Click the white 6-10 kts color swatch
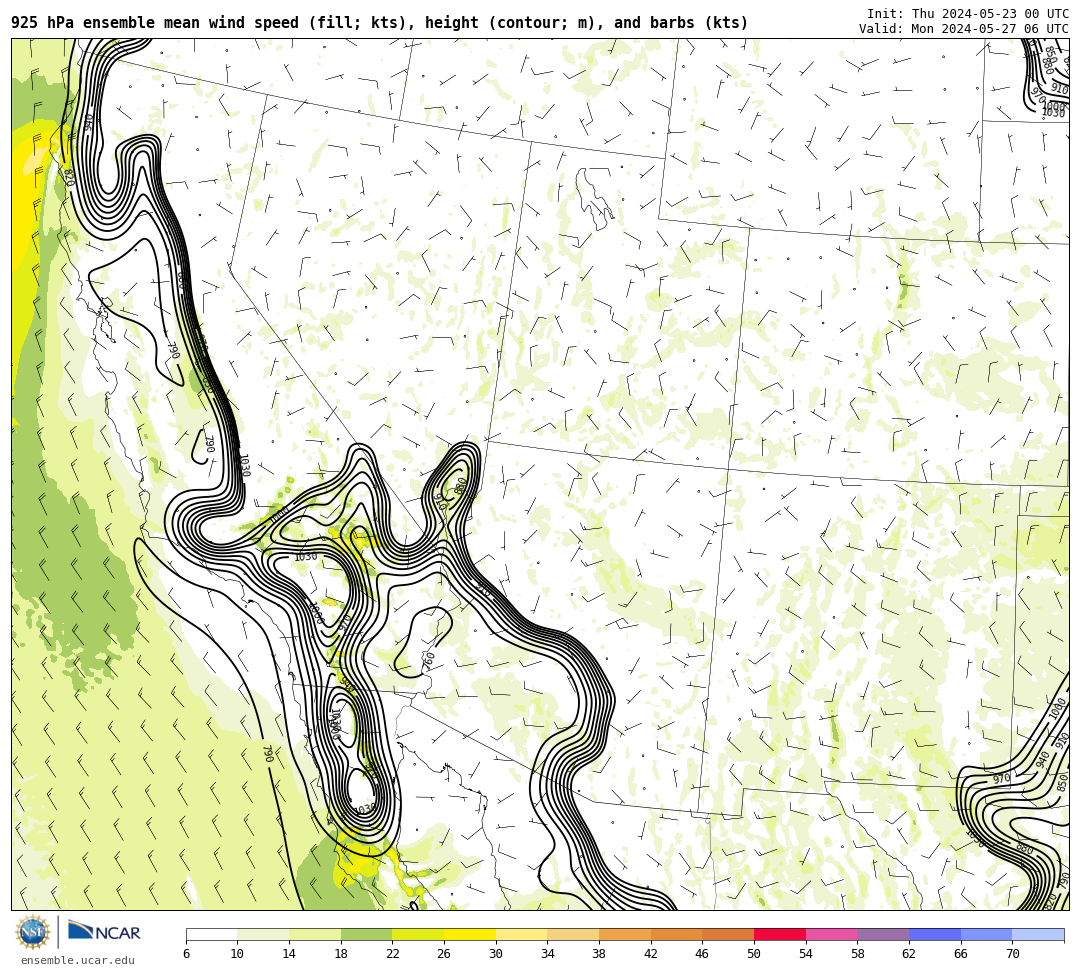Image resolution: width=1080 pixels, height=973 pixels. click(x=211, y=934)
